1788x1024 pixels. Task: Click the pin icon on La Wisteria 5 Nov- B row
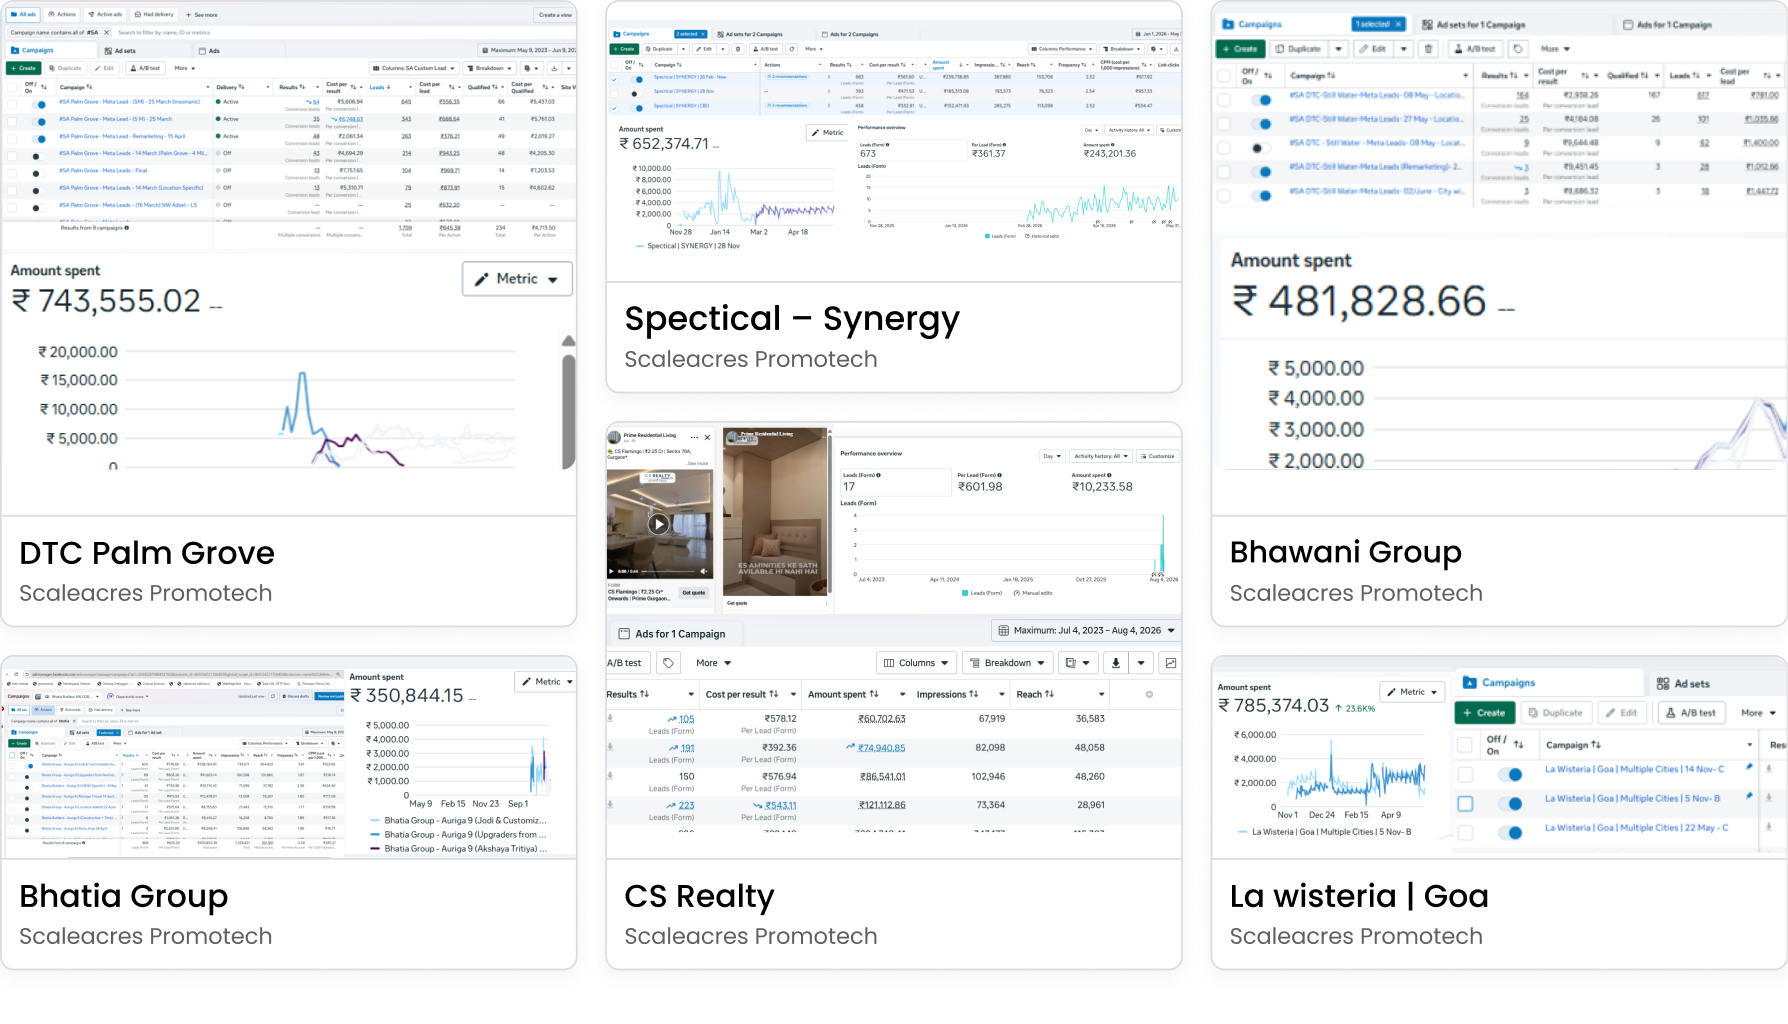(1749, 797)
